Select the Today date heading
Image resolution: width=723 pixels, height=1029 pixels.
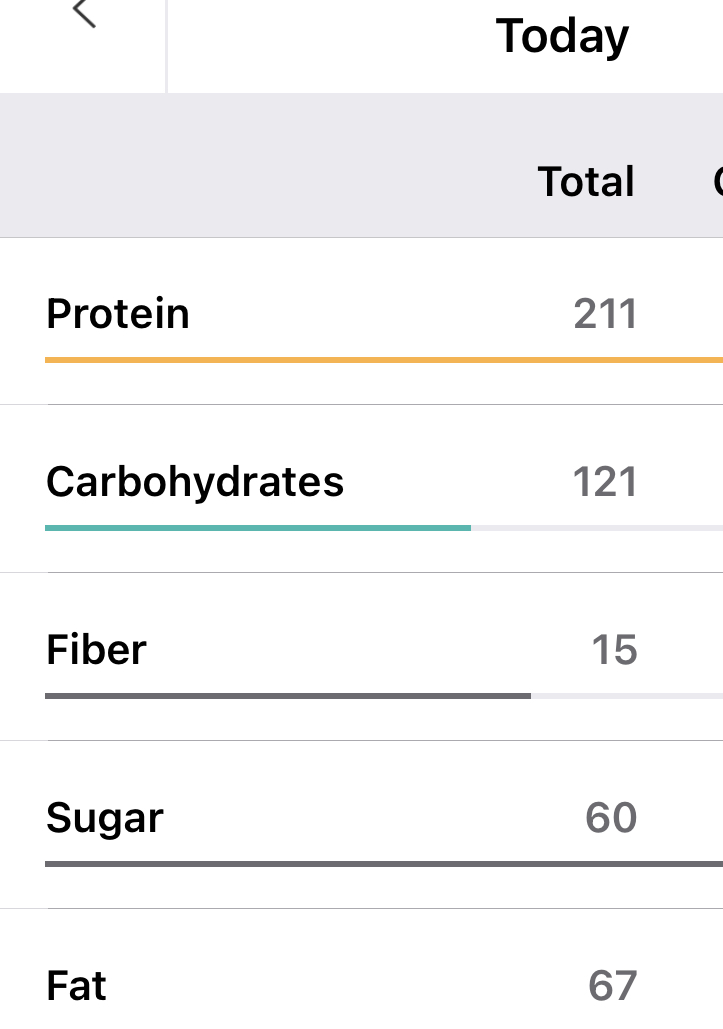pyautogui.click(x=562, y=37)
